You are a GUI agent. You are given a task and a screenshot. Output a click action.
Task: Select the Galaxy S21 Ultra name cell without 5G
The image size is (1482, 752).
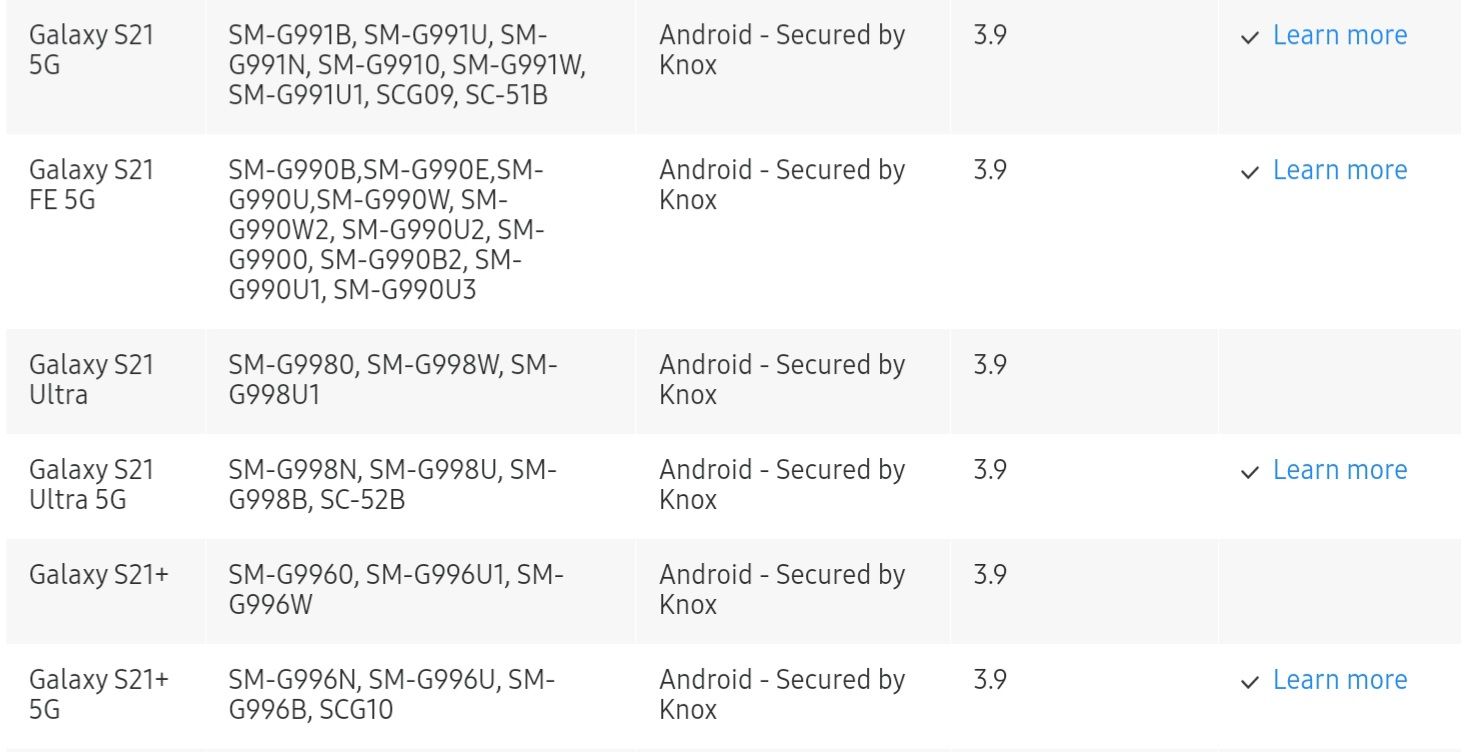click(x=91, y=380)
